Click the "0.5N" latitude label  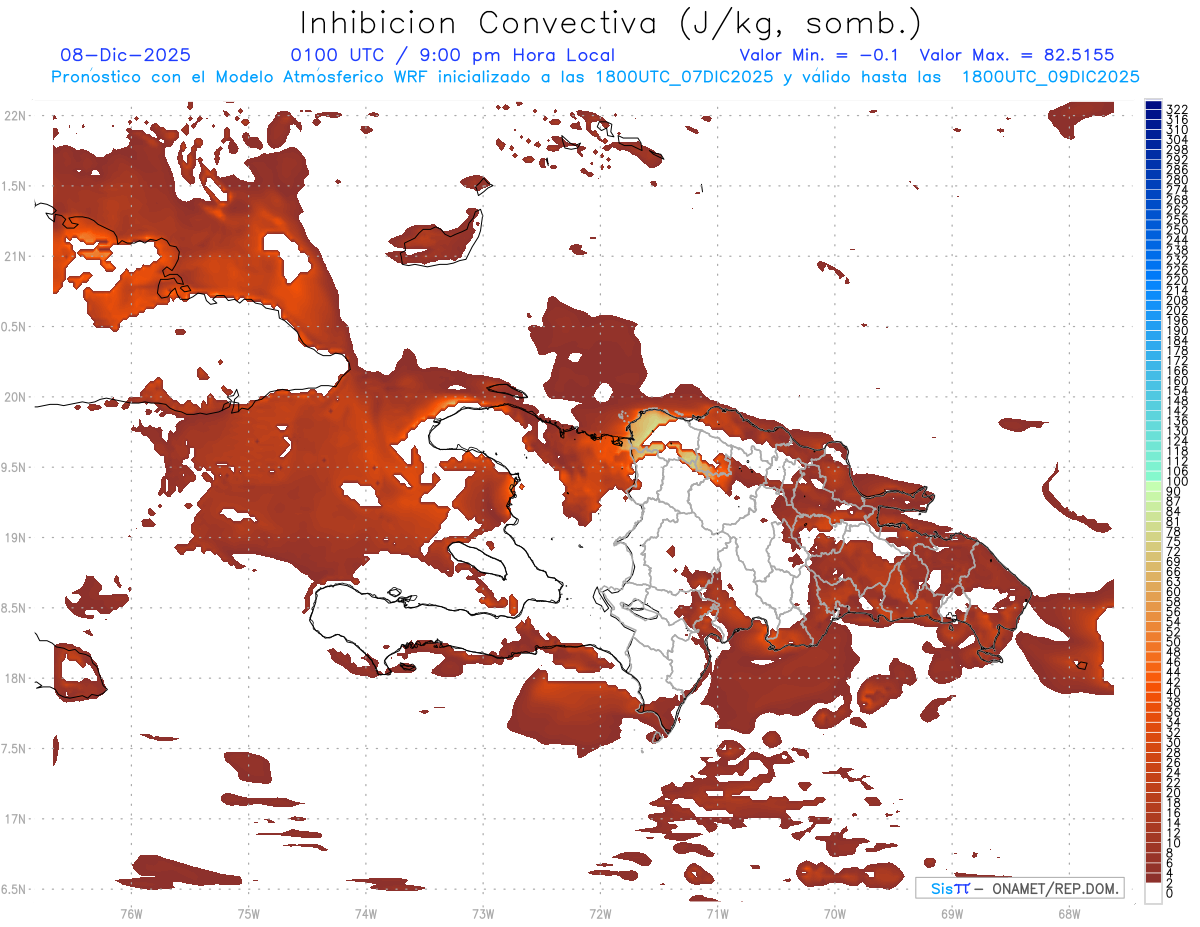[13, 327]
